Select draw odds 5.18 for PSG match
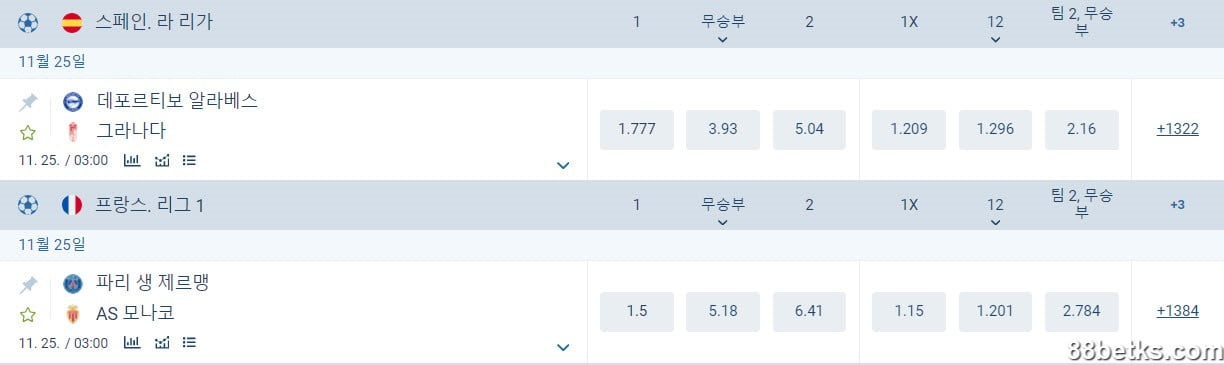This screenshot has width=1224, height=365. click(x=723, y=311)
